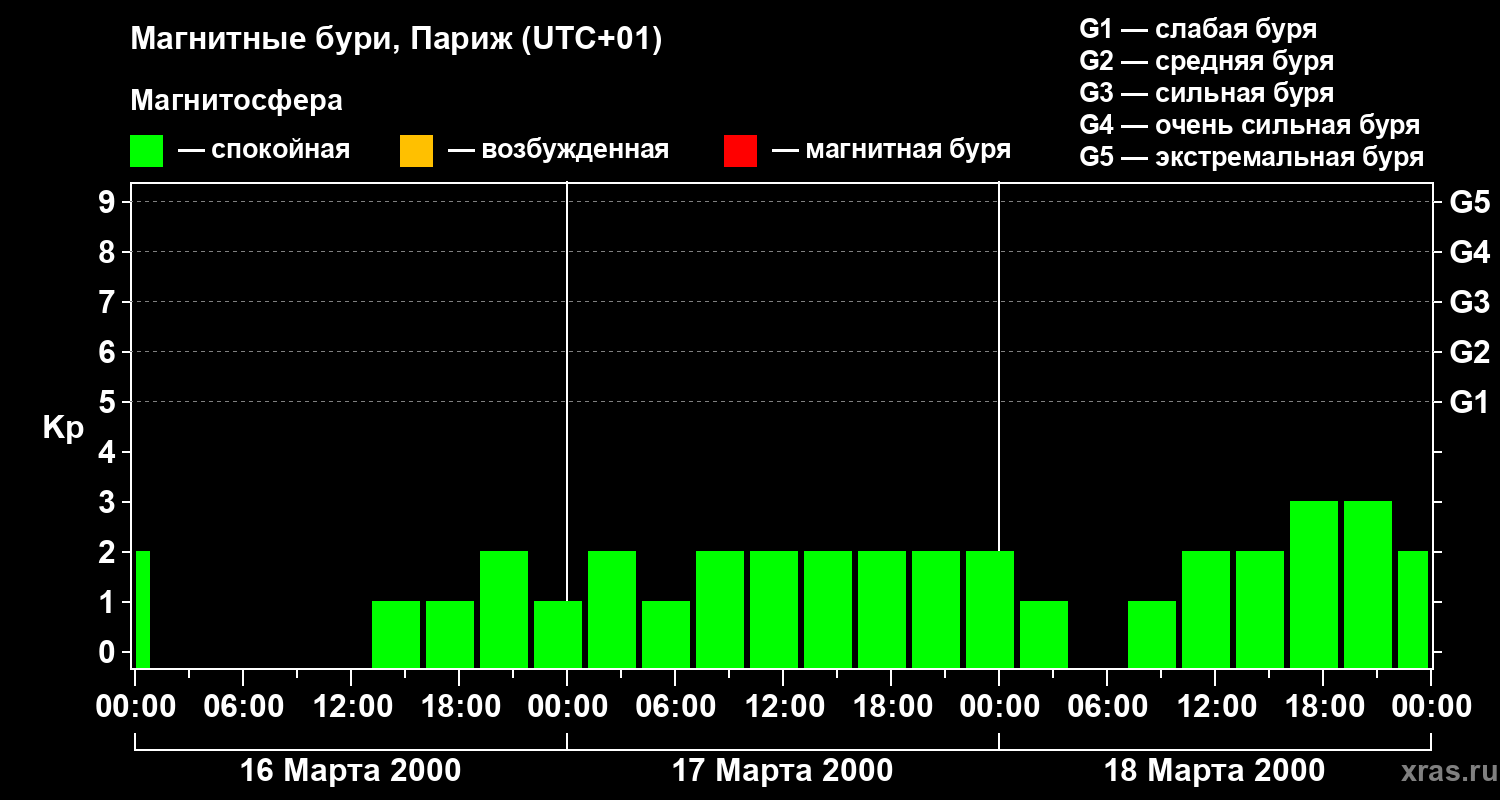1500x800 pixels.
Task: Click the G3 label on right axis
Action: (x=1470, y=302)
